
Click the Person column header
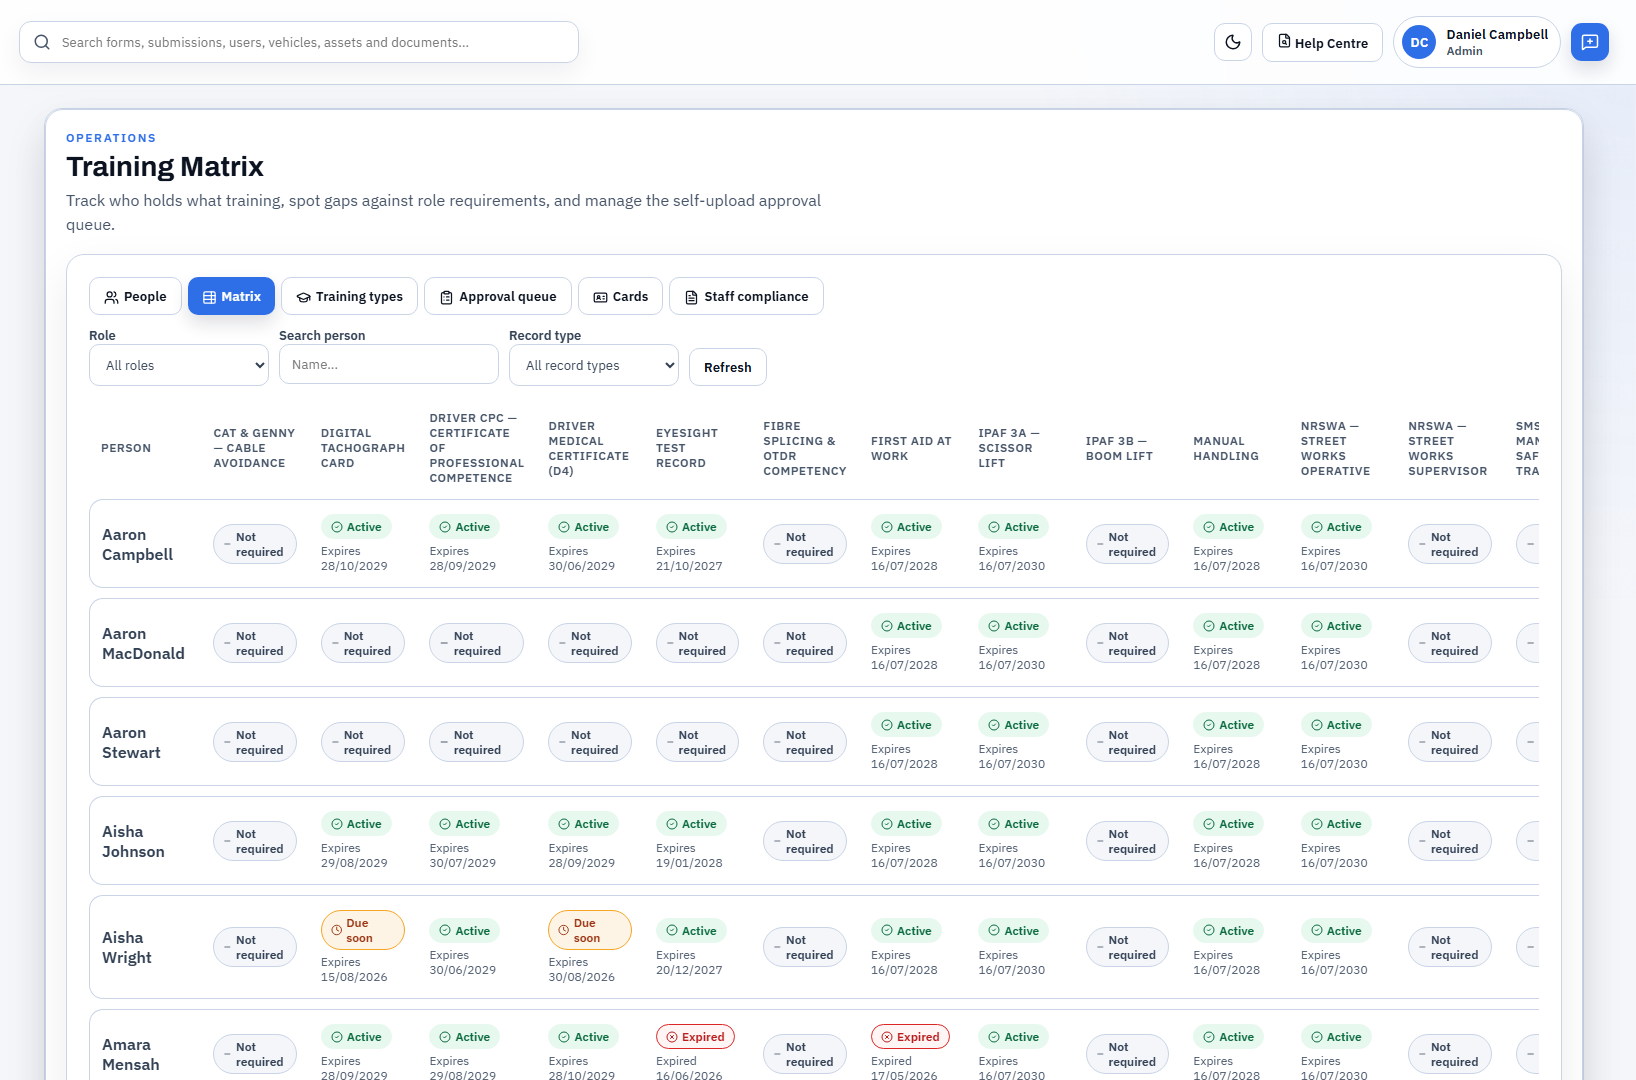[126, 448]
